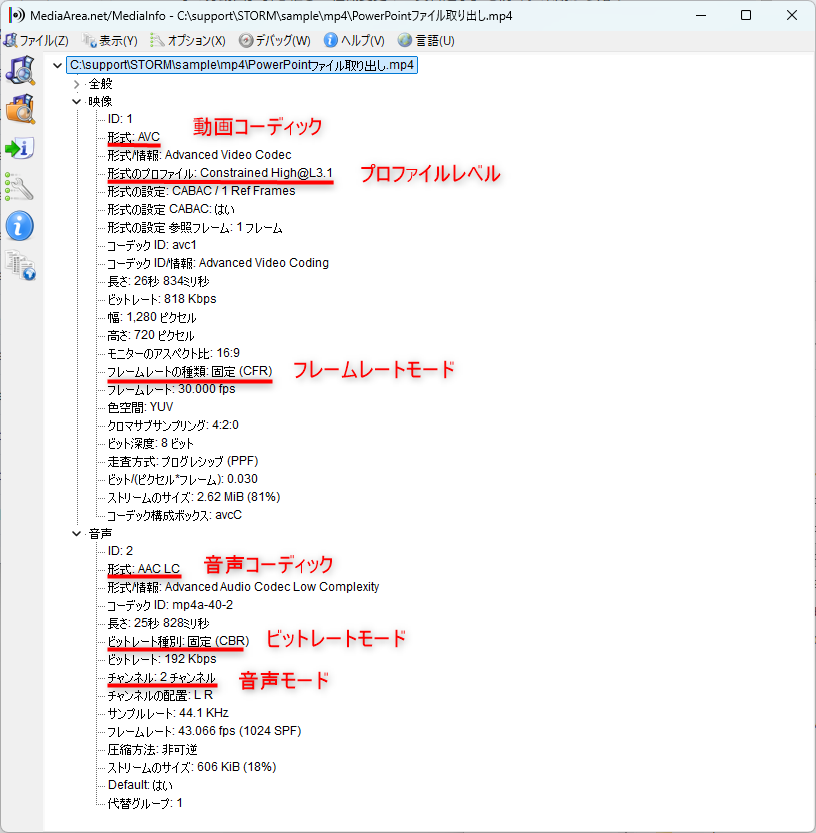Click the bottom sidebar documents-globe icon

(20, 264)
